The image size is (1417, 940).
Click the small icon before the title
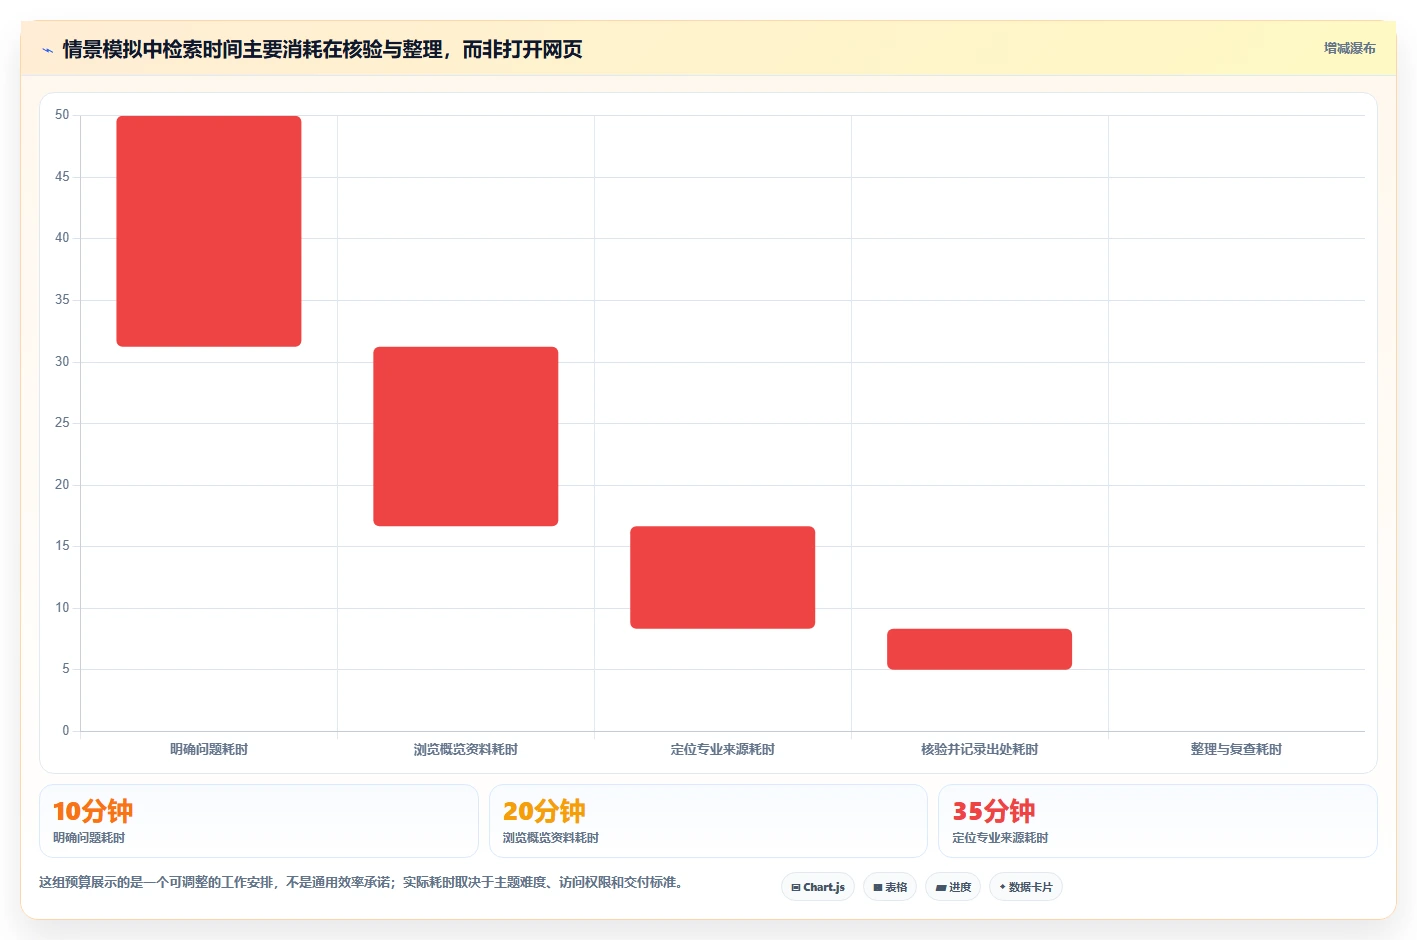47,50
